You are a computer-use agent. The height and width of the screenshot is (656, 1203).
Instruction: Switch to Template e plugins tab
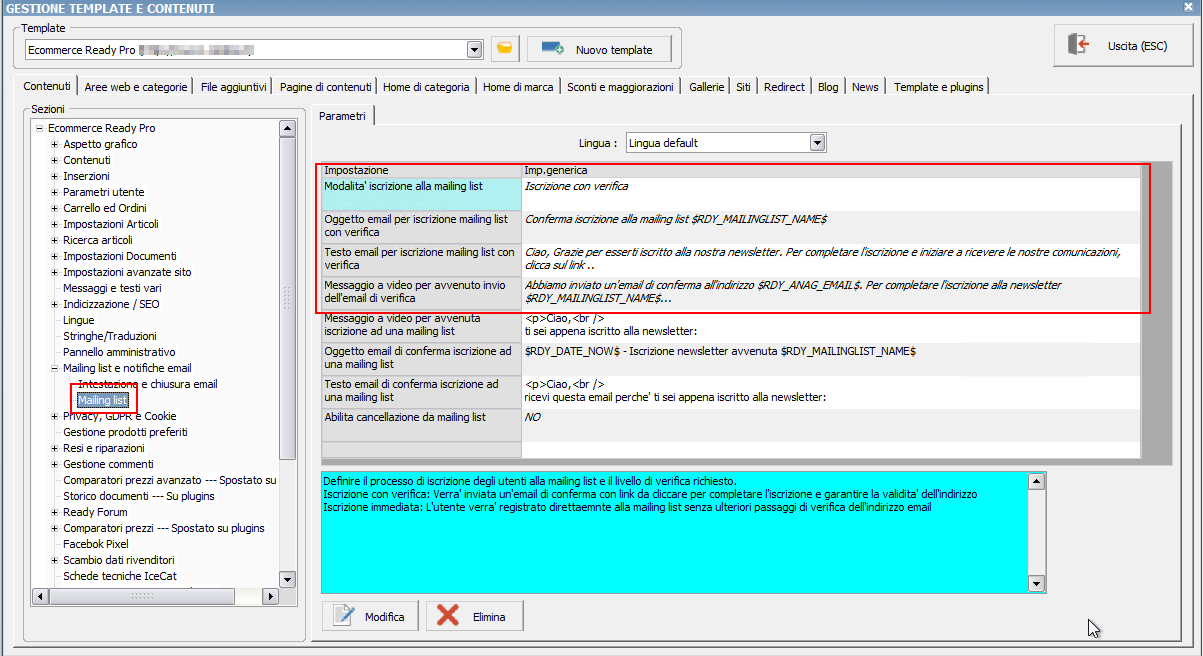click(x=939, y=87)
